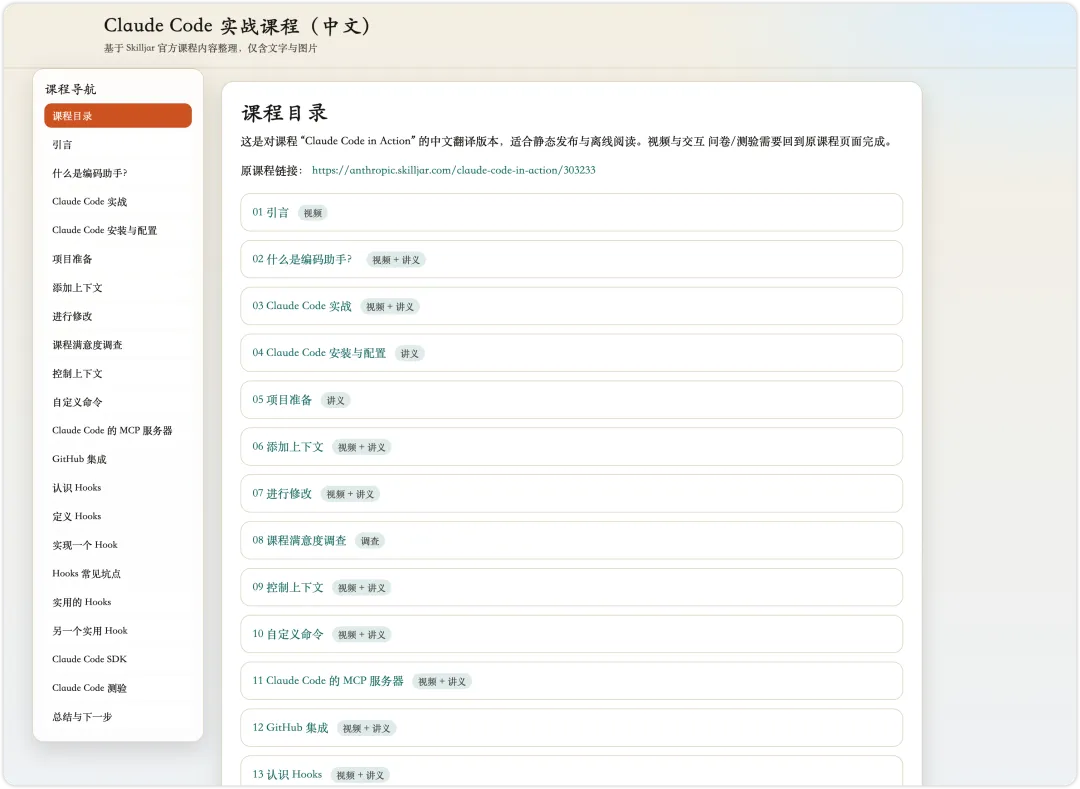Select sidebar item 实现一个 Hook
Screen dimensions: 1080x789
[118, 545]
